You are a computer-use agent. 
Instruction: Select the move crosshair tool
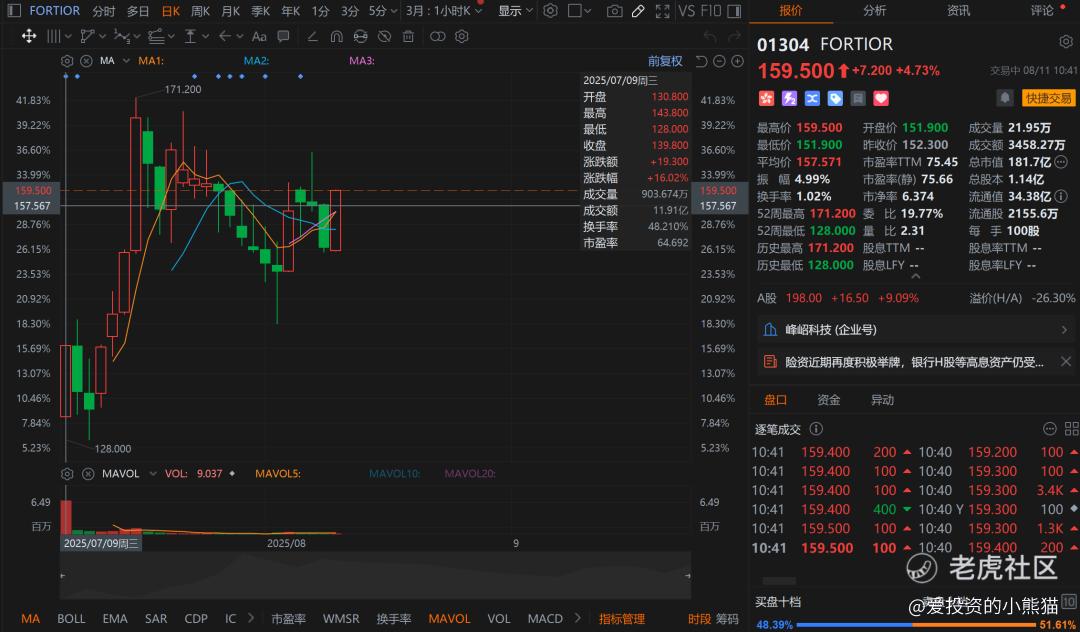point(29,36)
